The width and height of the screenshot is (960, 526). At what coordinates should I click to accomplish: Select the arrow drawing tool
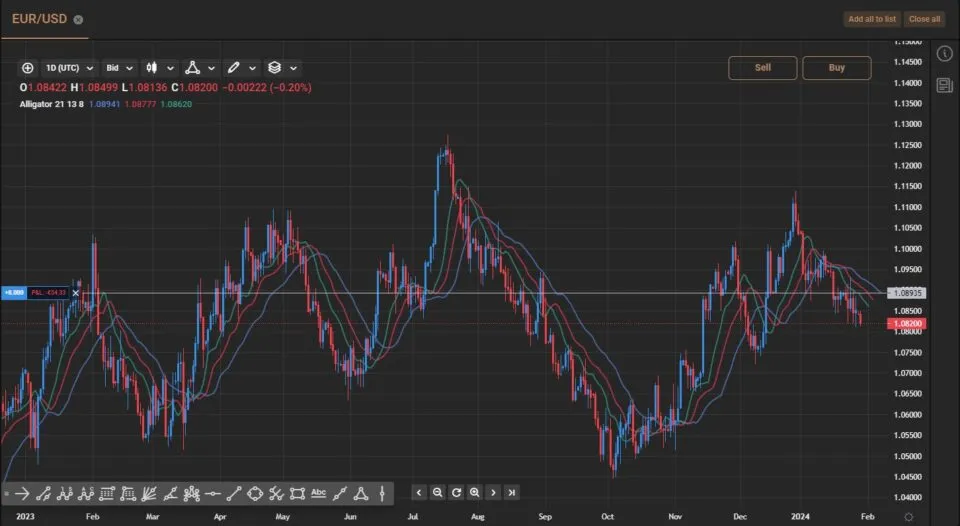coord(21,493)
